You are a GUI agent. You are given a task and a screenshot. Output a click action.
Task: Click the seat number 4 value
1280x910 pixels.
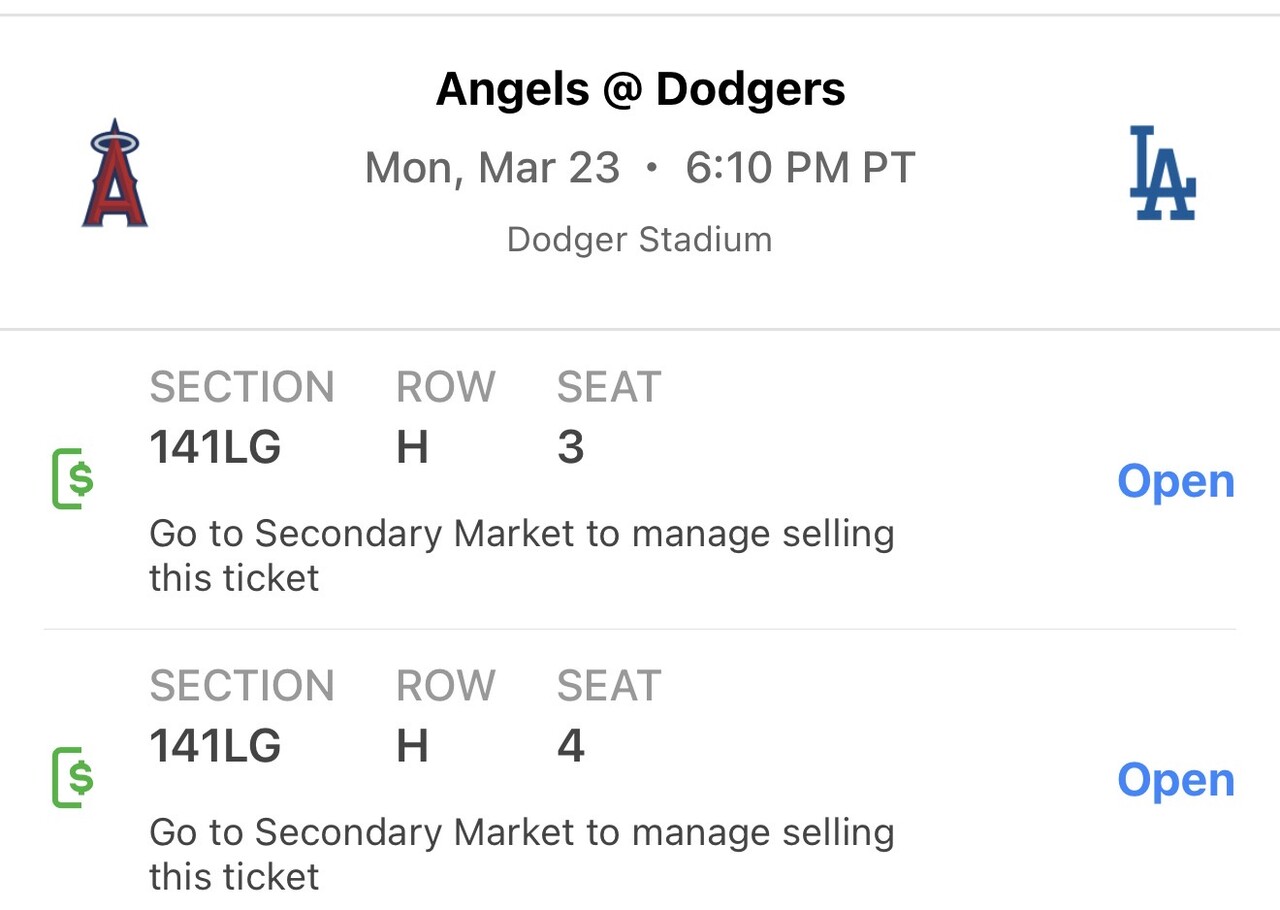click(x=570, y=746)
